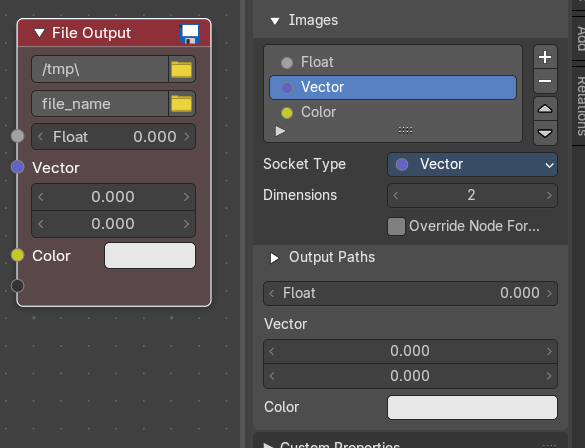Open the sidebar Color swatch picker

(472, 407)
